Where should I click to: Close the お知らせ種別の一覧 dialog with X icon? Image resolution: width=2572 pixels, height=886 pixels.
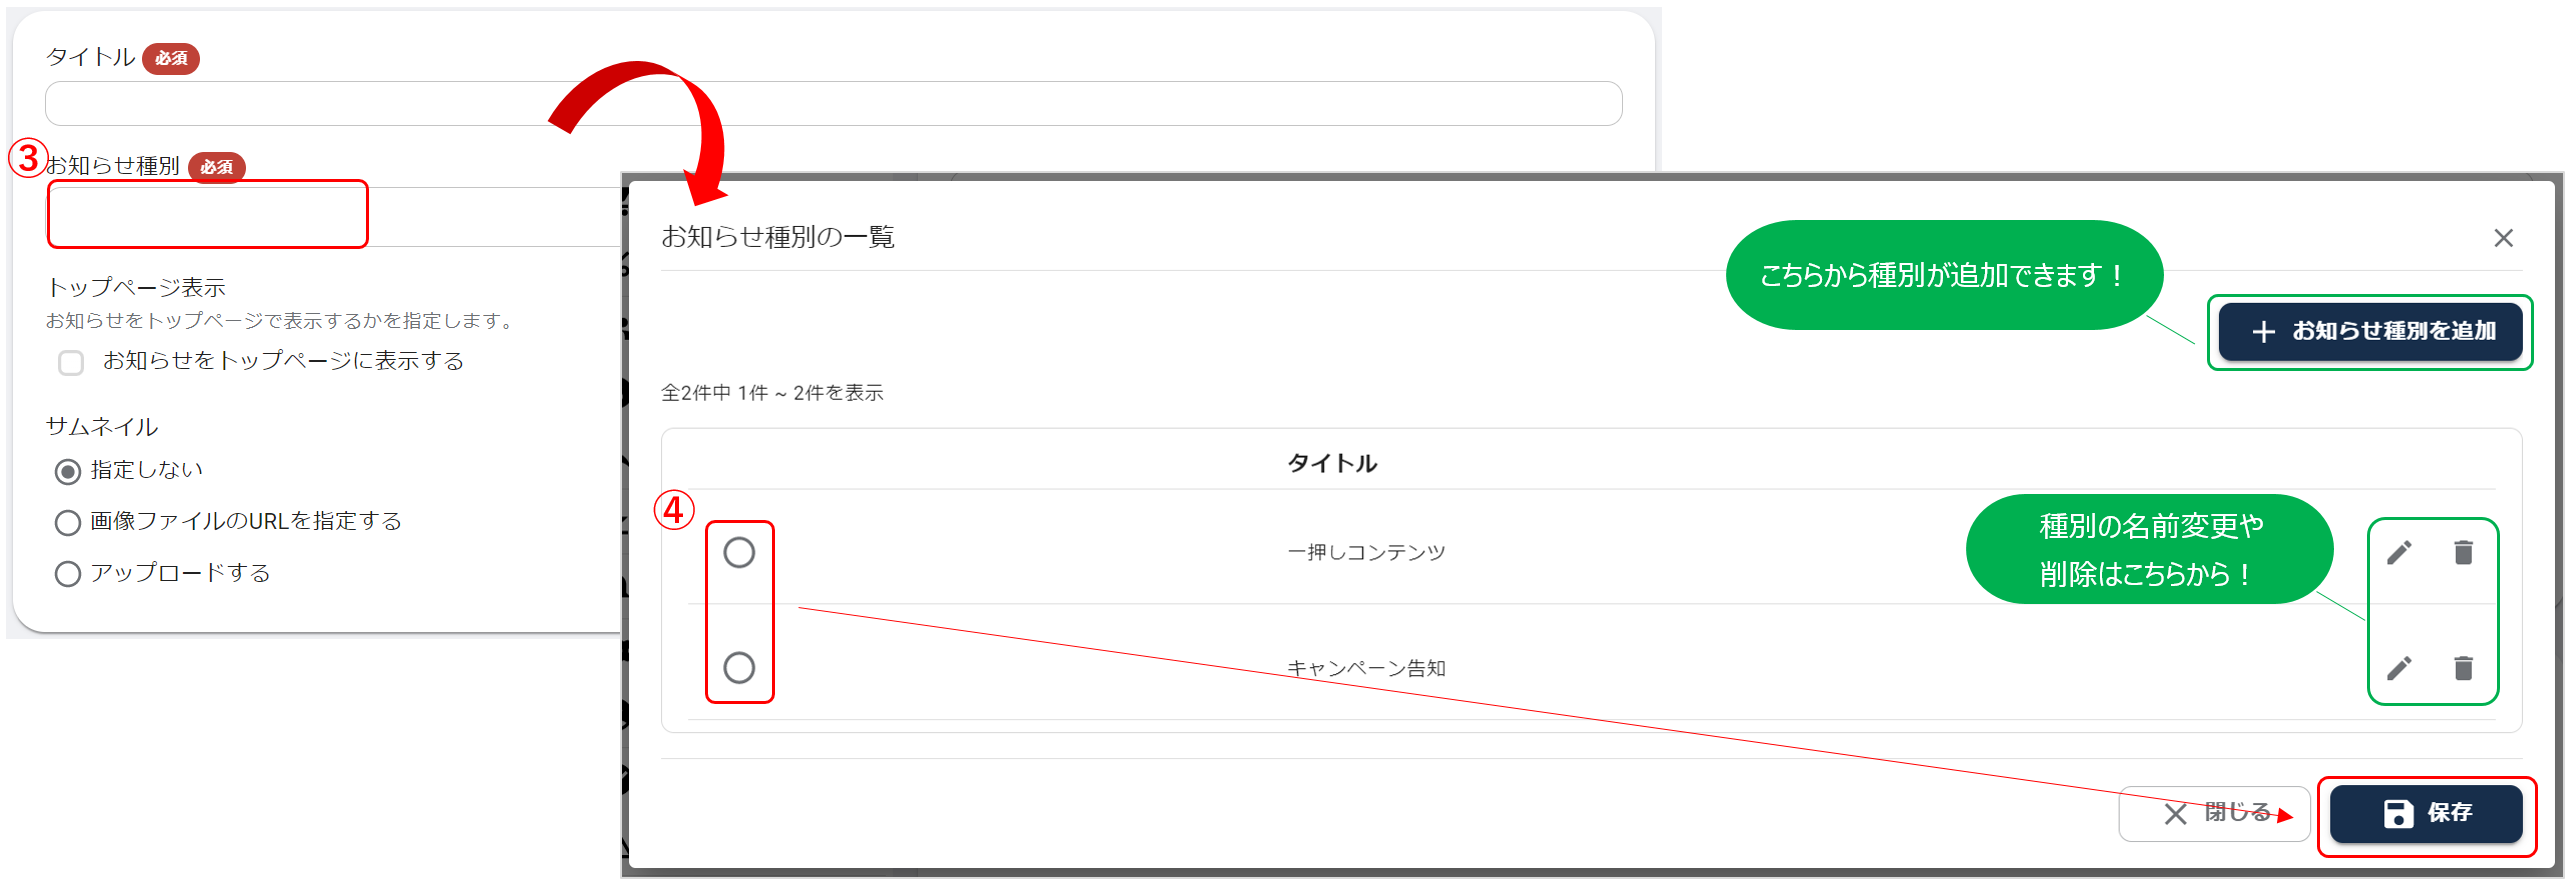pyautogui.click(x=2503, y=238)
